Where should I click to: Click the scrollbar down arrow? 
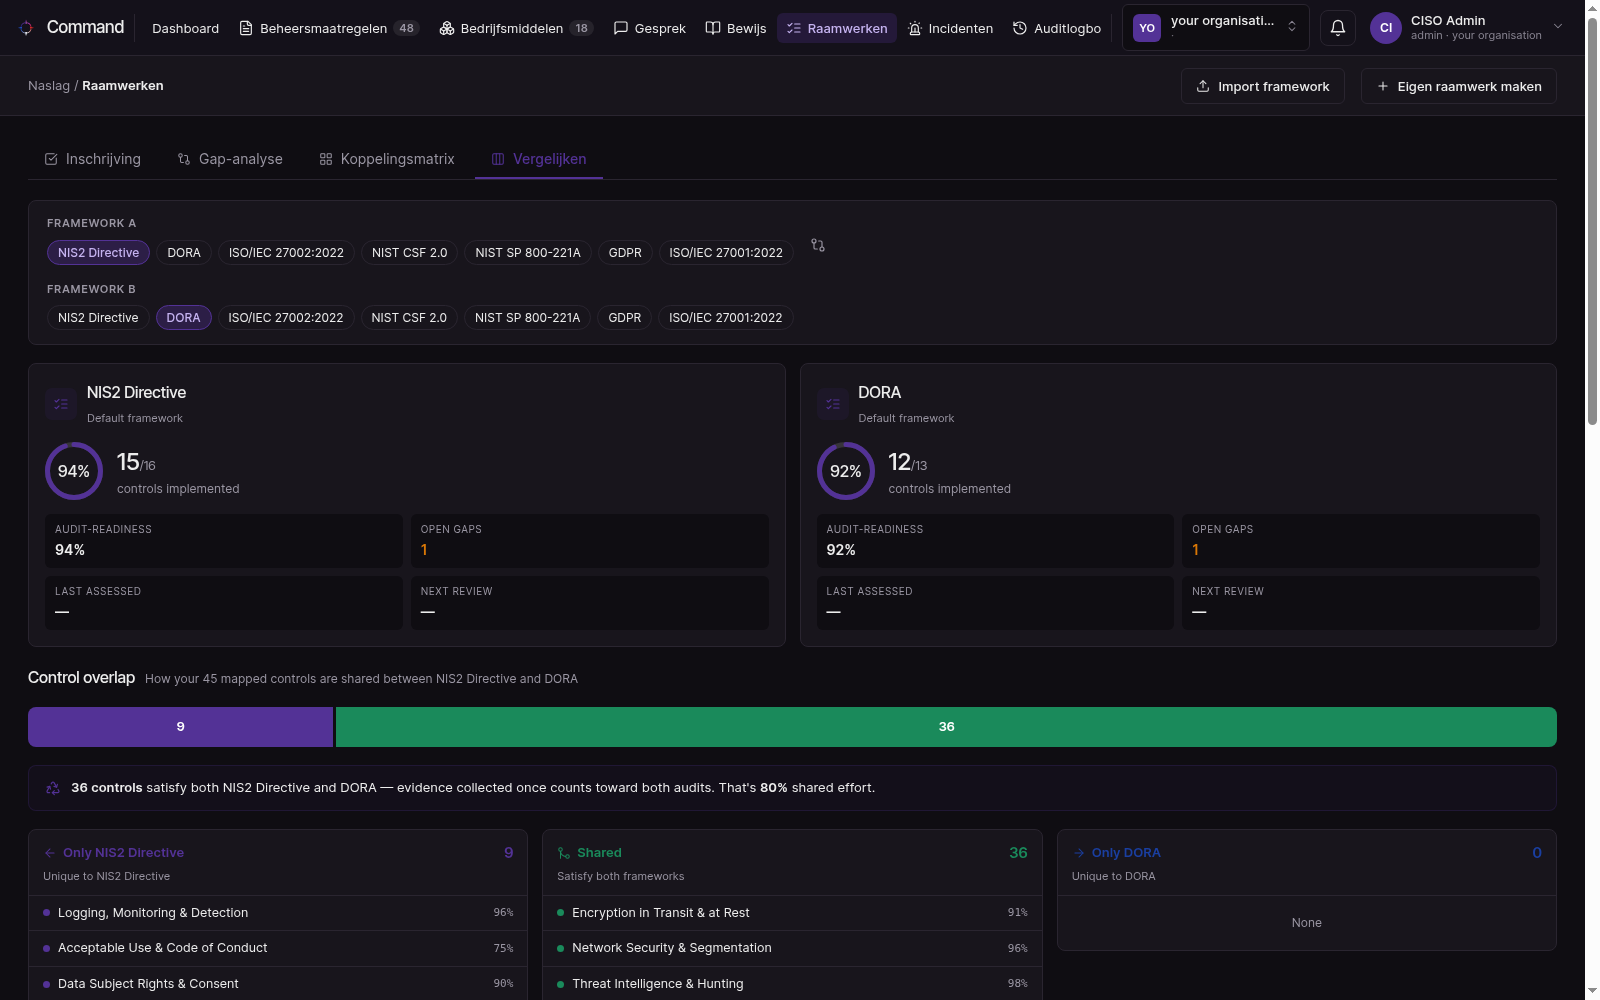pyautogui.click(x=1592, y=991)
